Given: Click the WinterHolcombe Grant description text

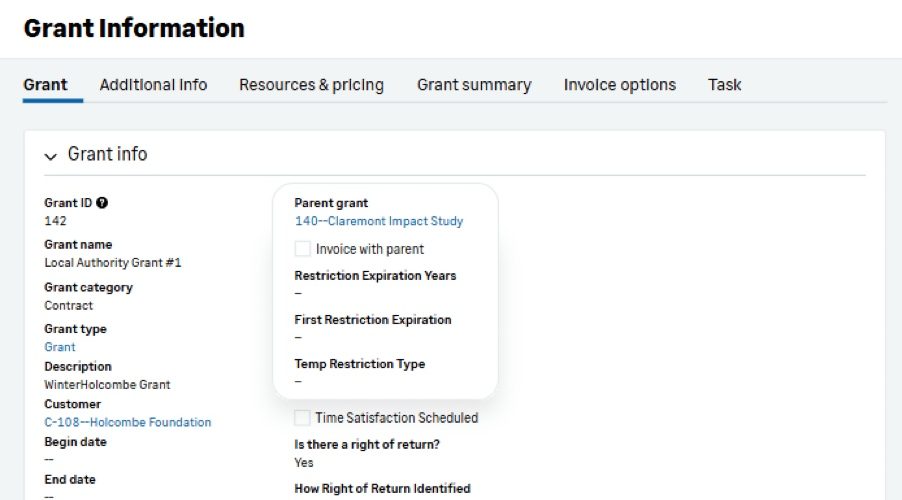Looking at the screenshot, I should 107,384.
